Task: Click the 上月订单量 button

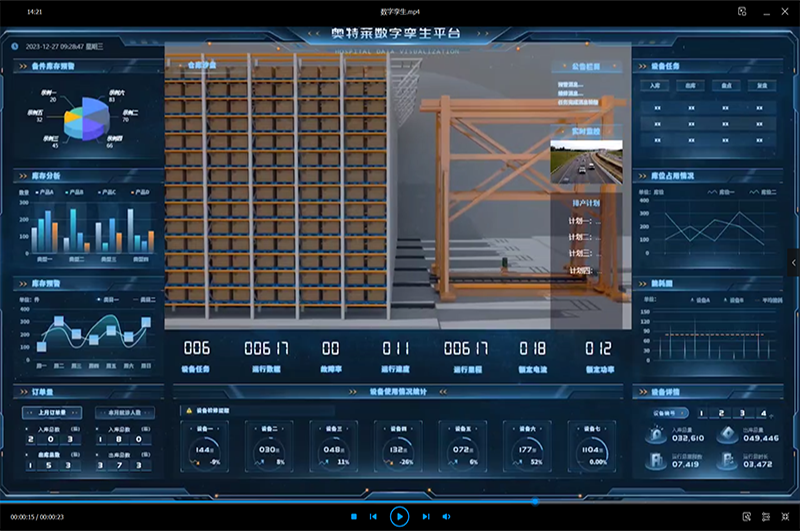Action: (50, 412)
